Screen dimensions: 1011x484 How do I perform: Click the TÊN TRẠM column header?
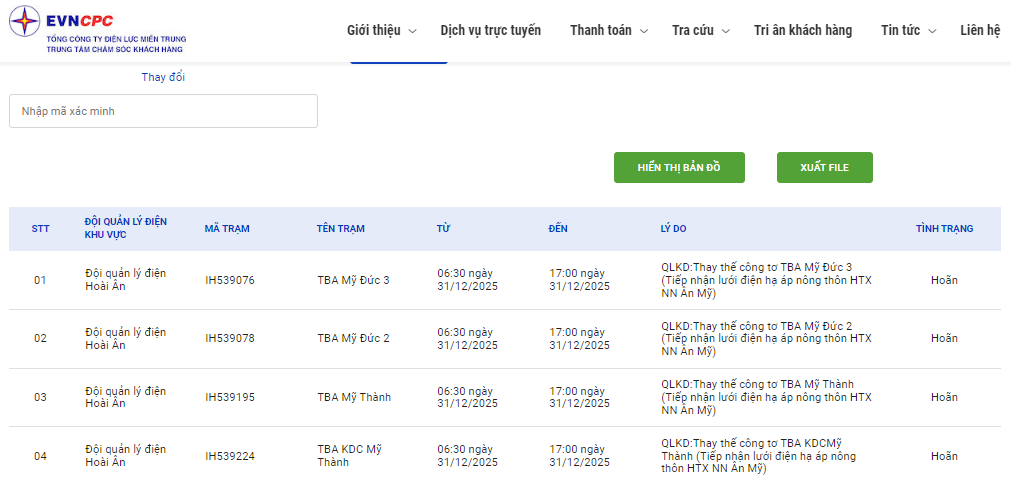pos(340,229)
